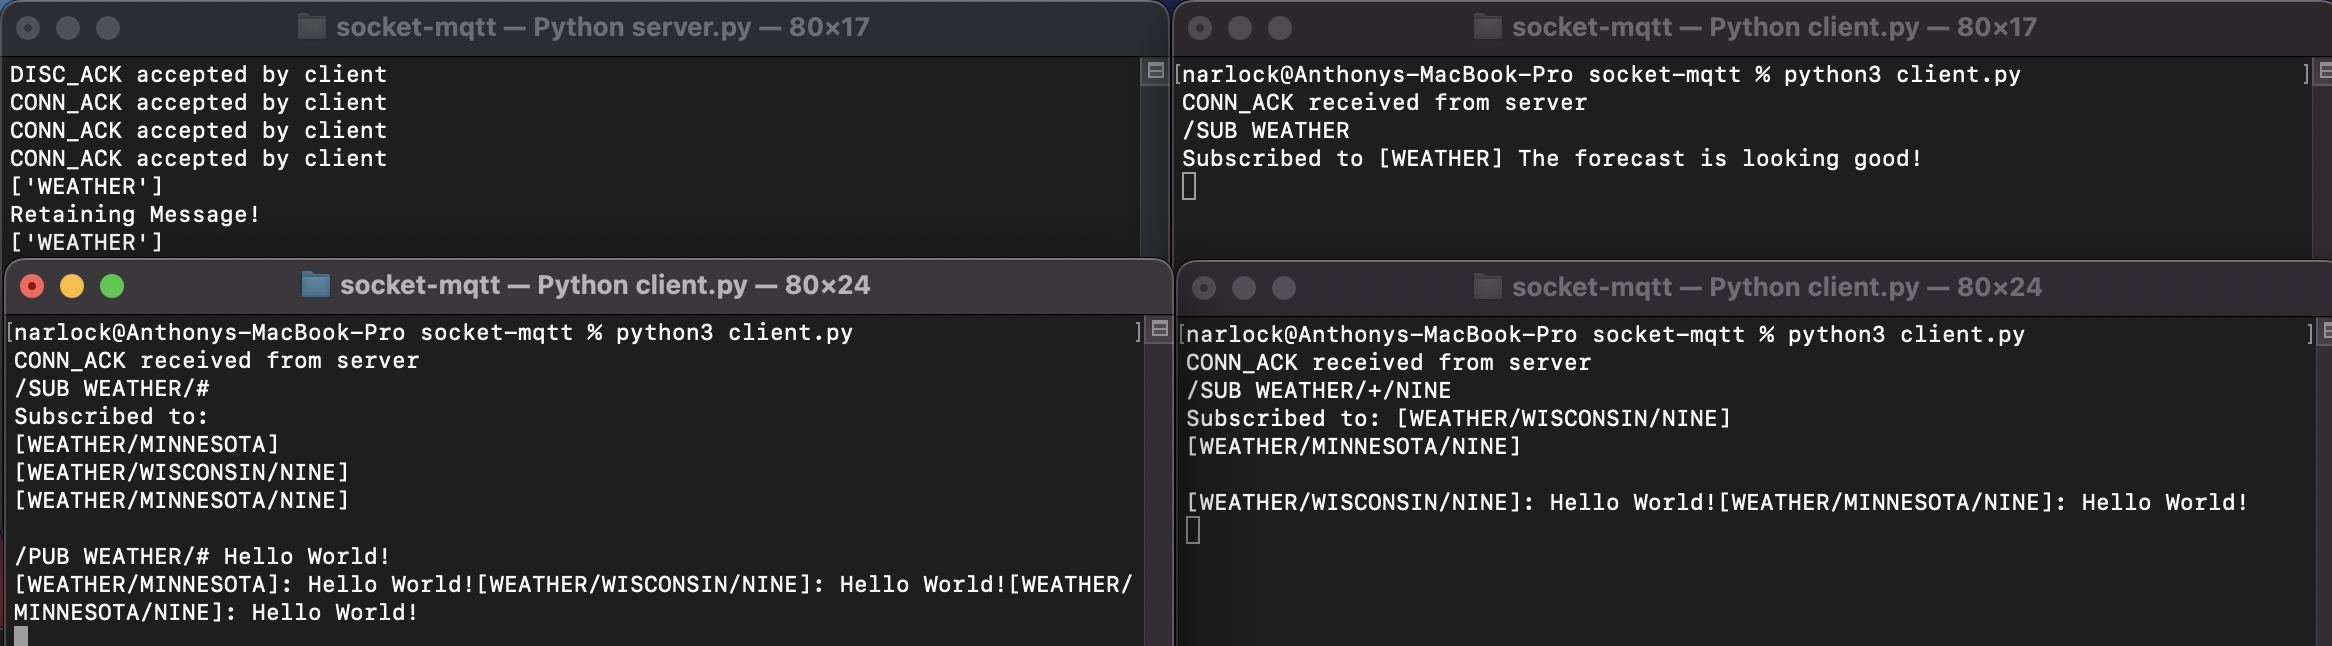
Task: Zoom the active client.py window with the green button
Action: [x=112, y=287]
